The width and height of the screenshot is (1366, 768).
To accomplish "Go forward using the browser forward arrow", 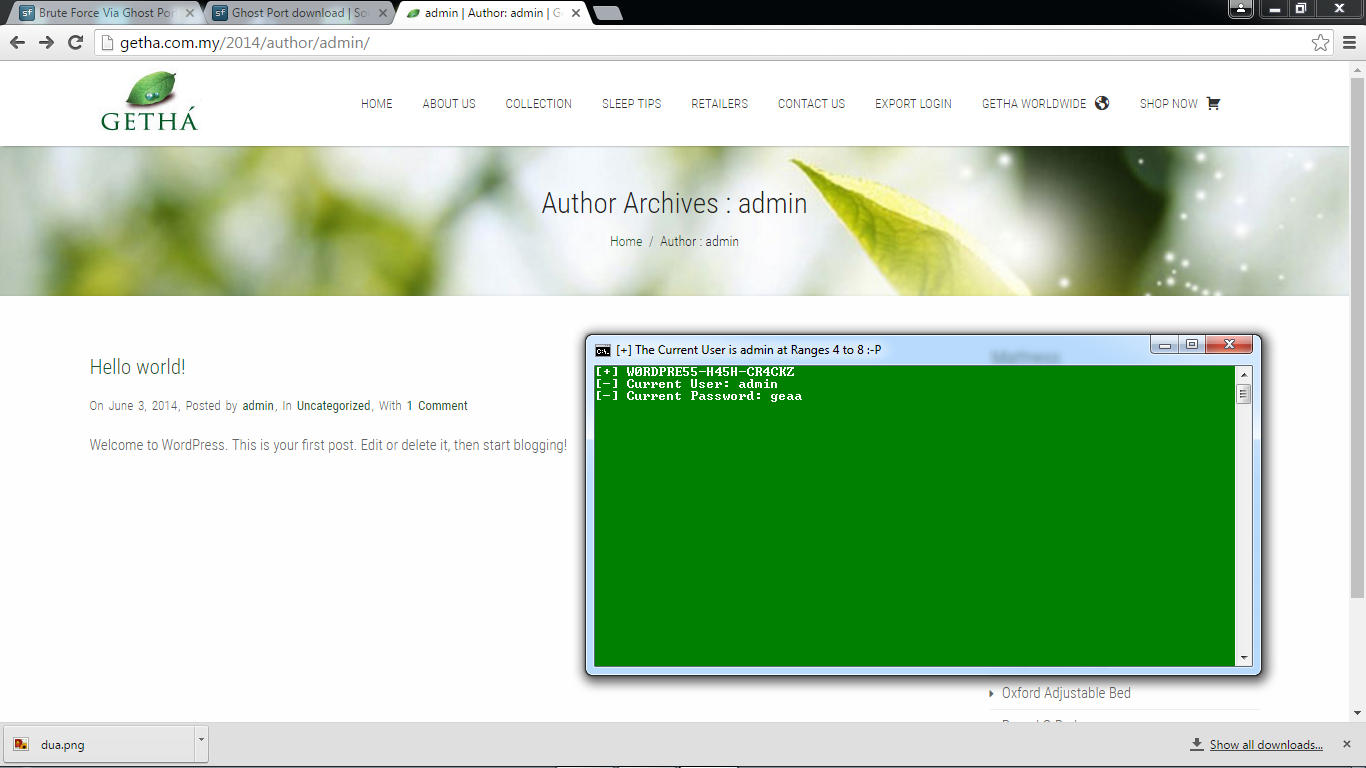I will [x=46, y=43].
